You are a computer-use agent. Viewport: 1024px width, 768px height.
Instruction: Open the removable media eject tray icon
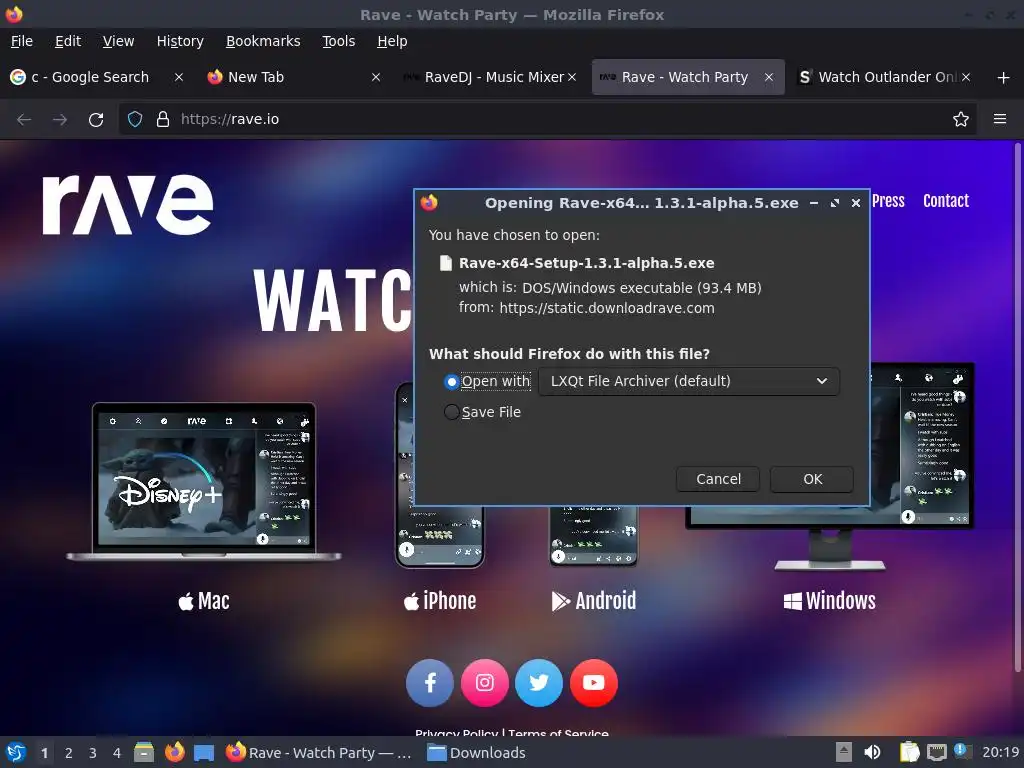pos(844,753)
